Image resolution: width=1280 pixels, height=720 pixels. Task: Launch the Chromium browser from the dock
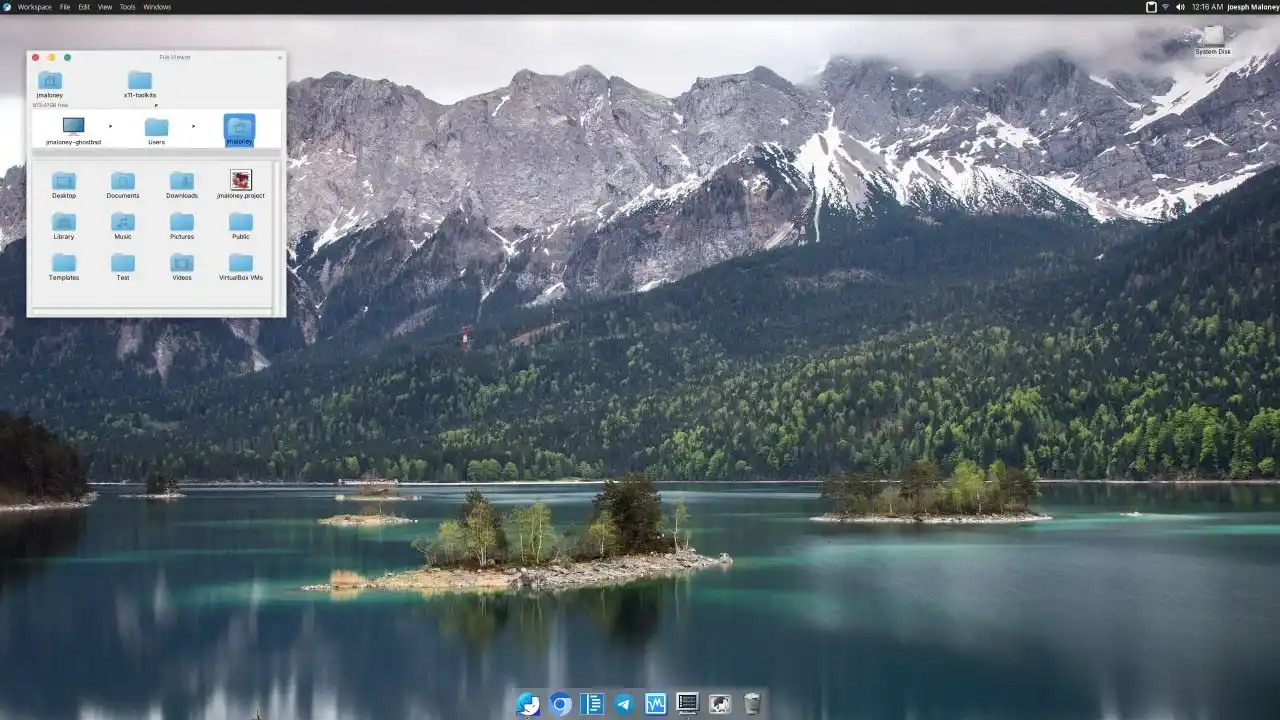point(559,704)
